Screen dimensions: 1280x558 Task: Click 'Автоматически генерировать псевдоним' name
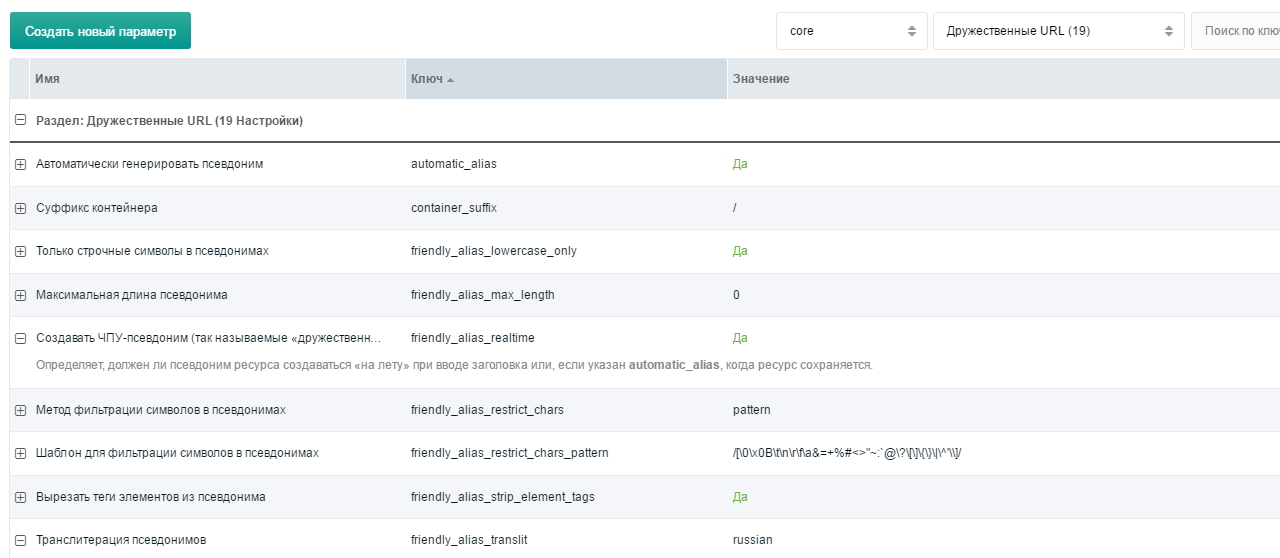pos(150,164)
